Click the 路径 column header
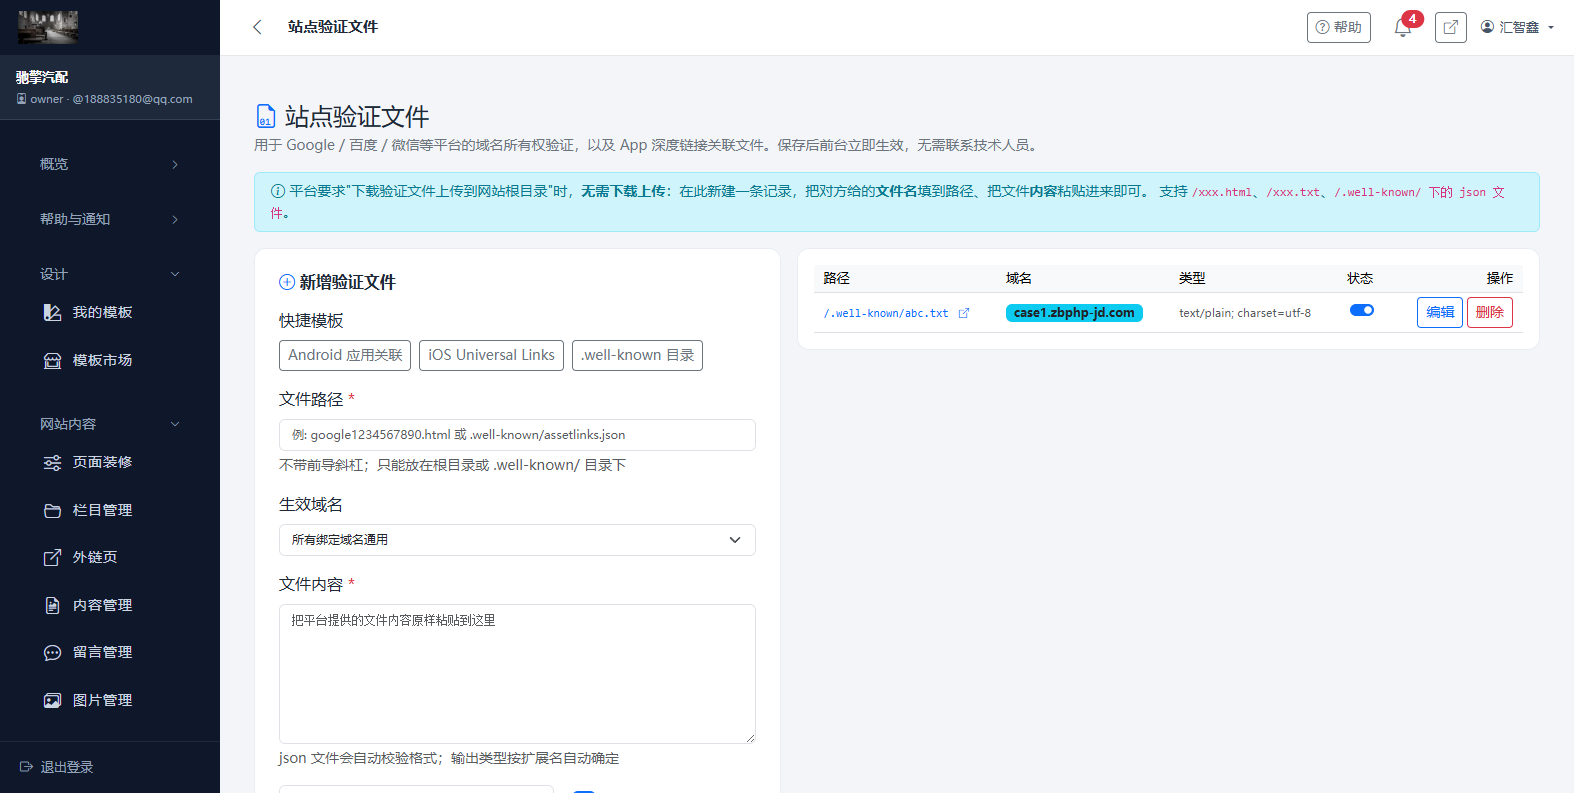The width and height of the screenshot is (1574, 793). (x=837, y=278)
